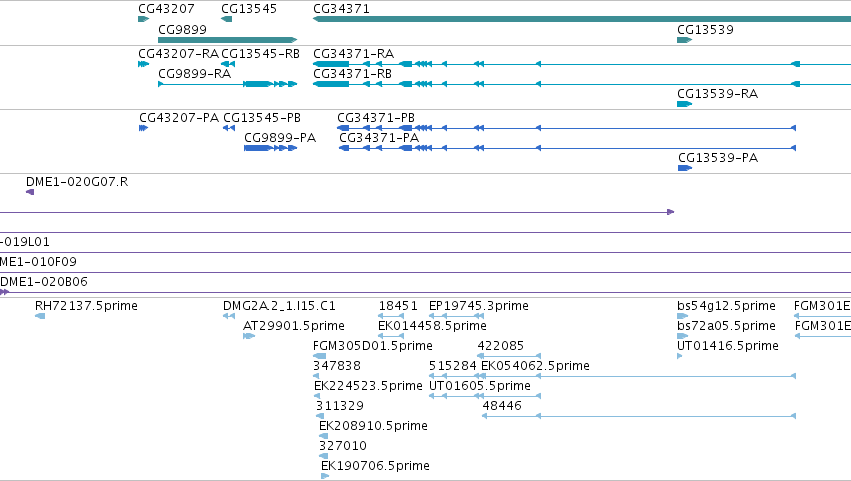Click the CG34371-PB protein label
The image size is (851, 481).
tap(376, 118)
